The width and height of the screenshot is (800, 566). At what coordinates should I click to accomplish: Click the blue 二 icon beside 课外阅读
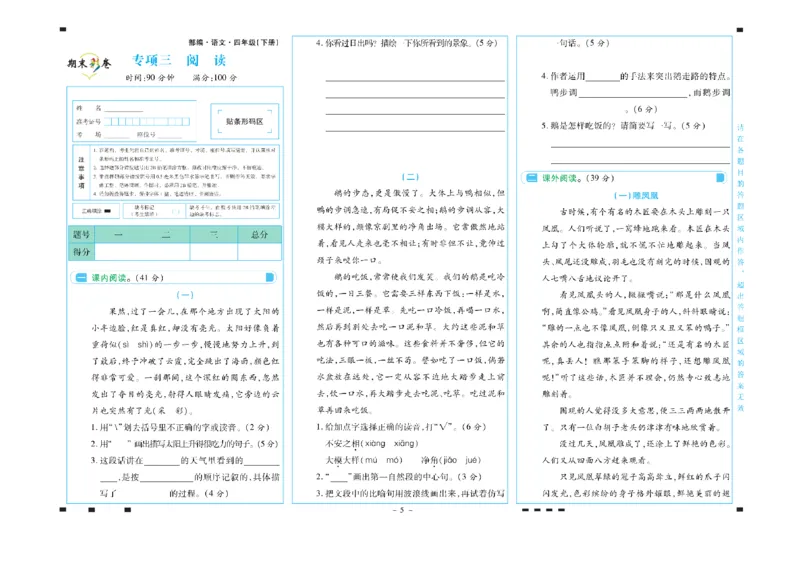[x=532, y=178]
